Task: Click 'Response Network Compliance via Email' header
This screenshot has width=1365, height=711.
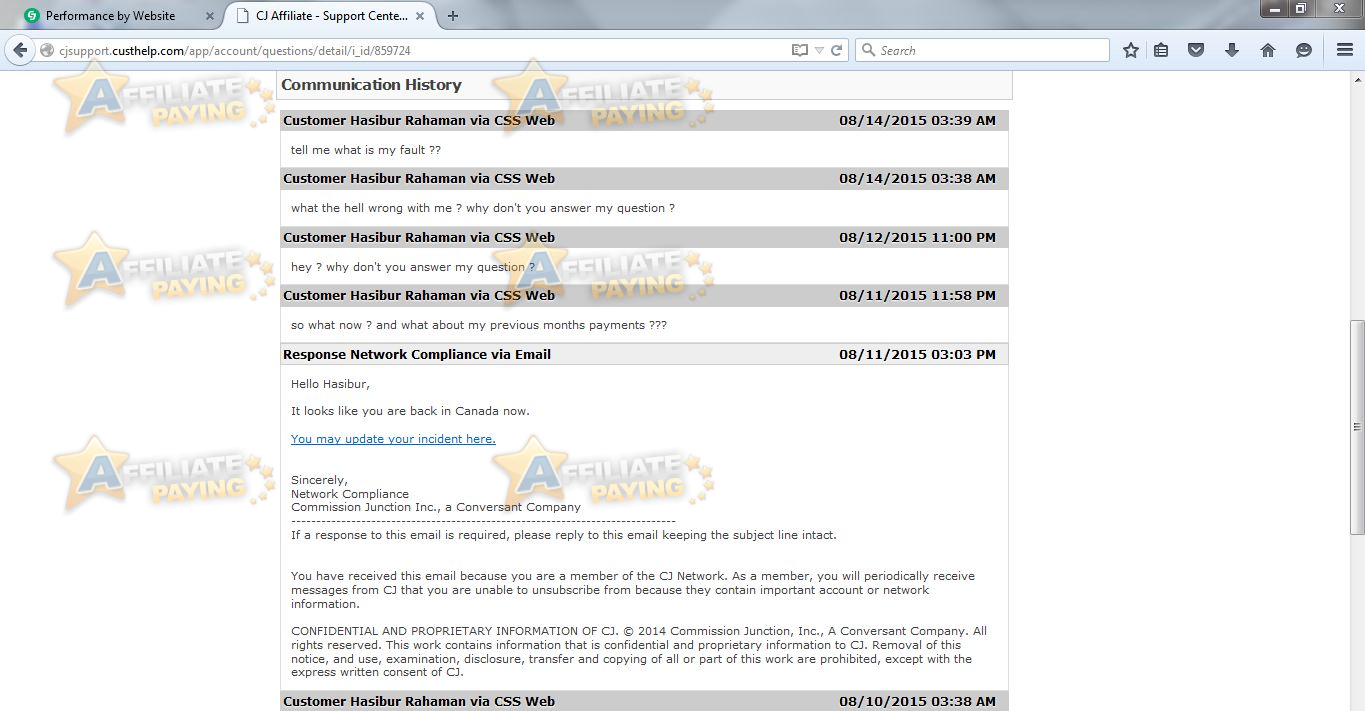Action: [417, 354]
